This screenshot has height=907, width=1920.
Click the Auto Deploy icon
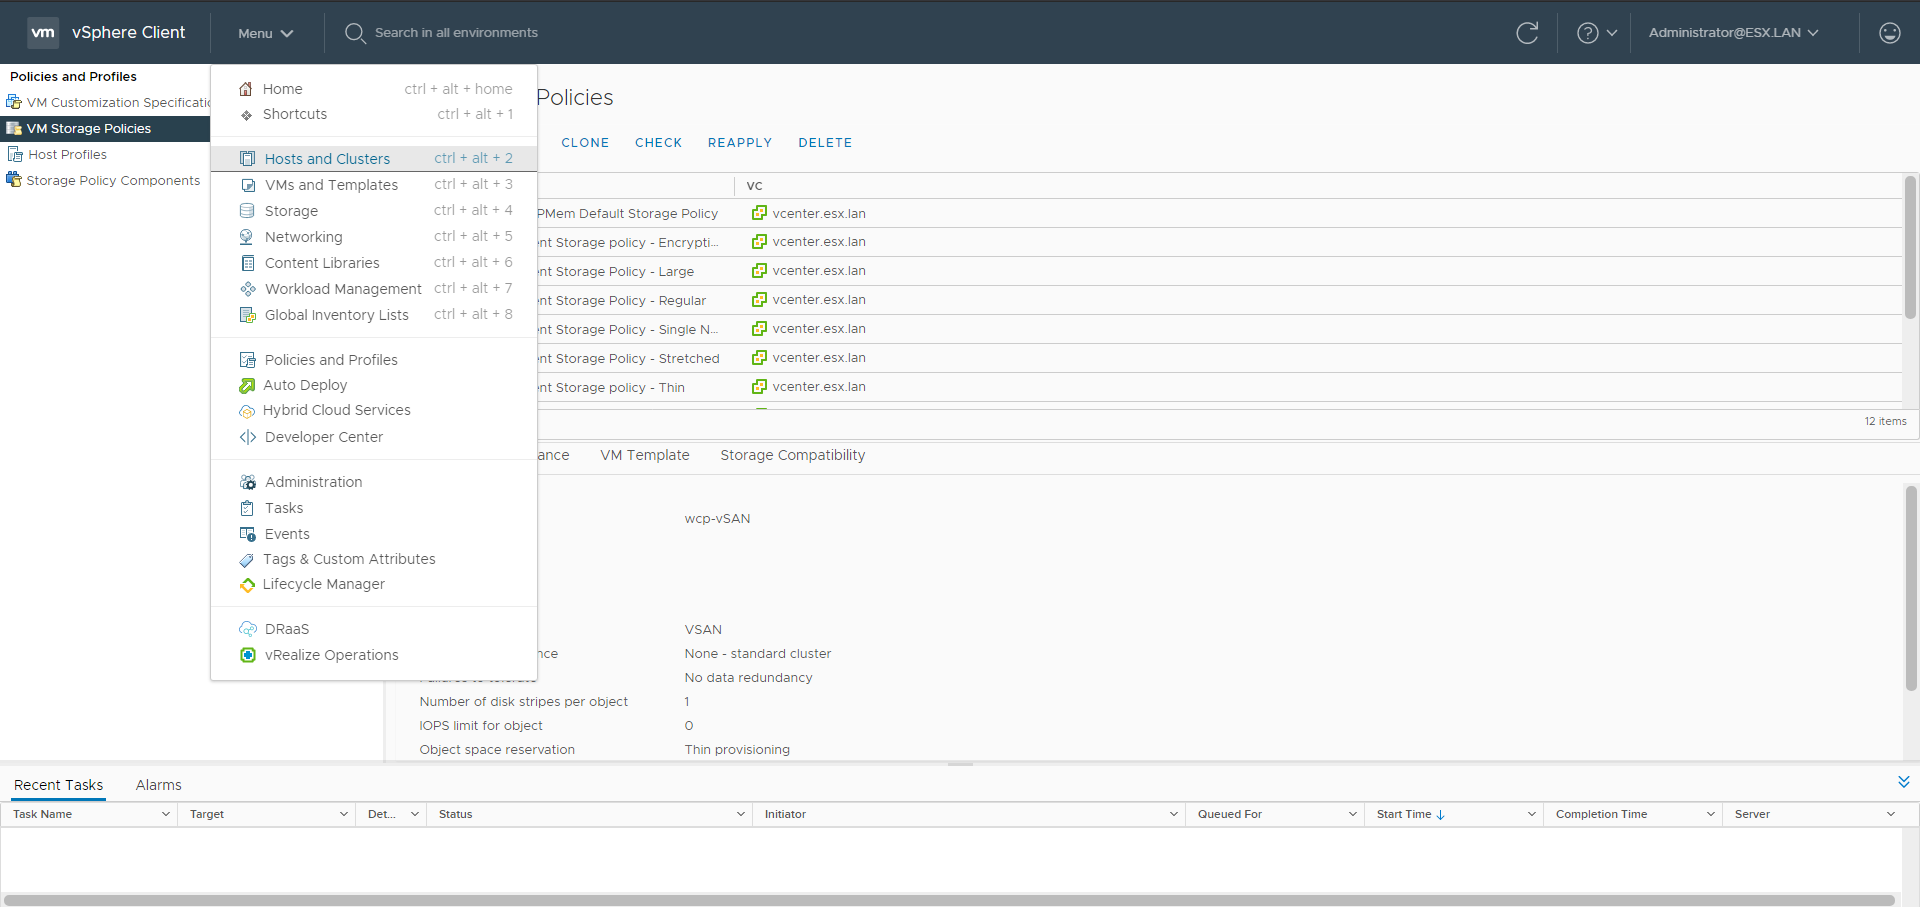pos(247,386)
